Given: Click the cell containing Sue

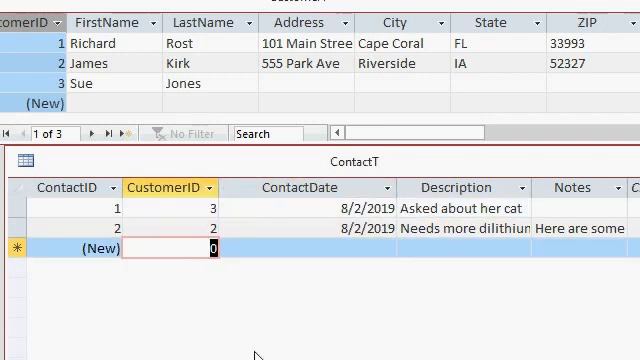Looking at the screenshot, I should pos(114,83).
